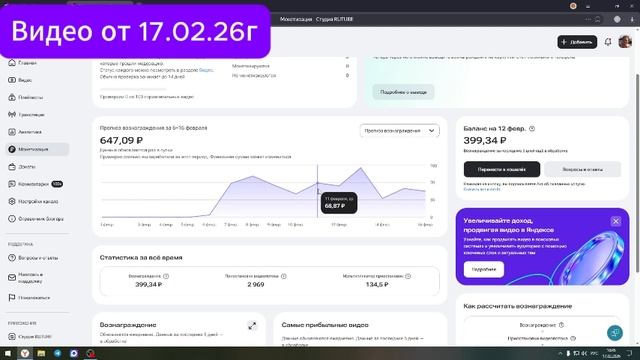Click help icon beside Вознаграждение in calculation card
The image size is (640, 360).
pos(561,325)
